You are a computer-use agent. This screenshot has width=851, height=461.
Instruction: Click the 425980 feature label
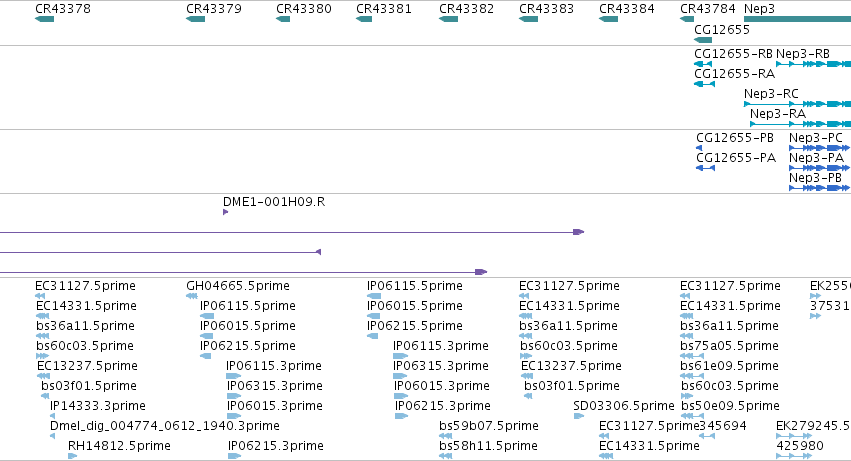click(x=800, y=446)
